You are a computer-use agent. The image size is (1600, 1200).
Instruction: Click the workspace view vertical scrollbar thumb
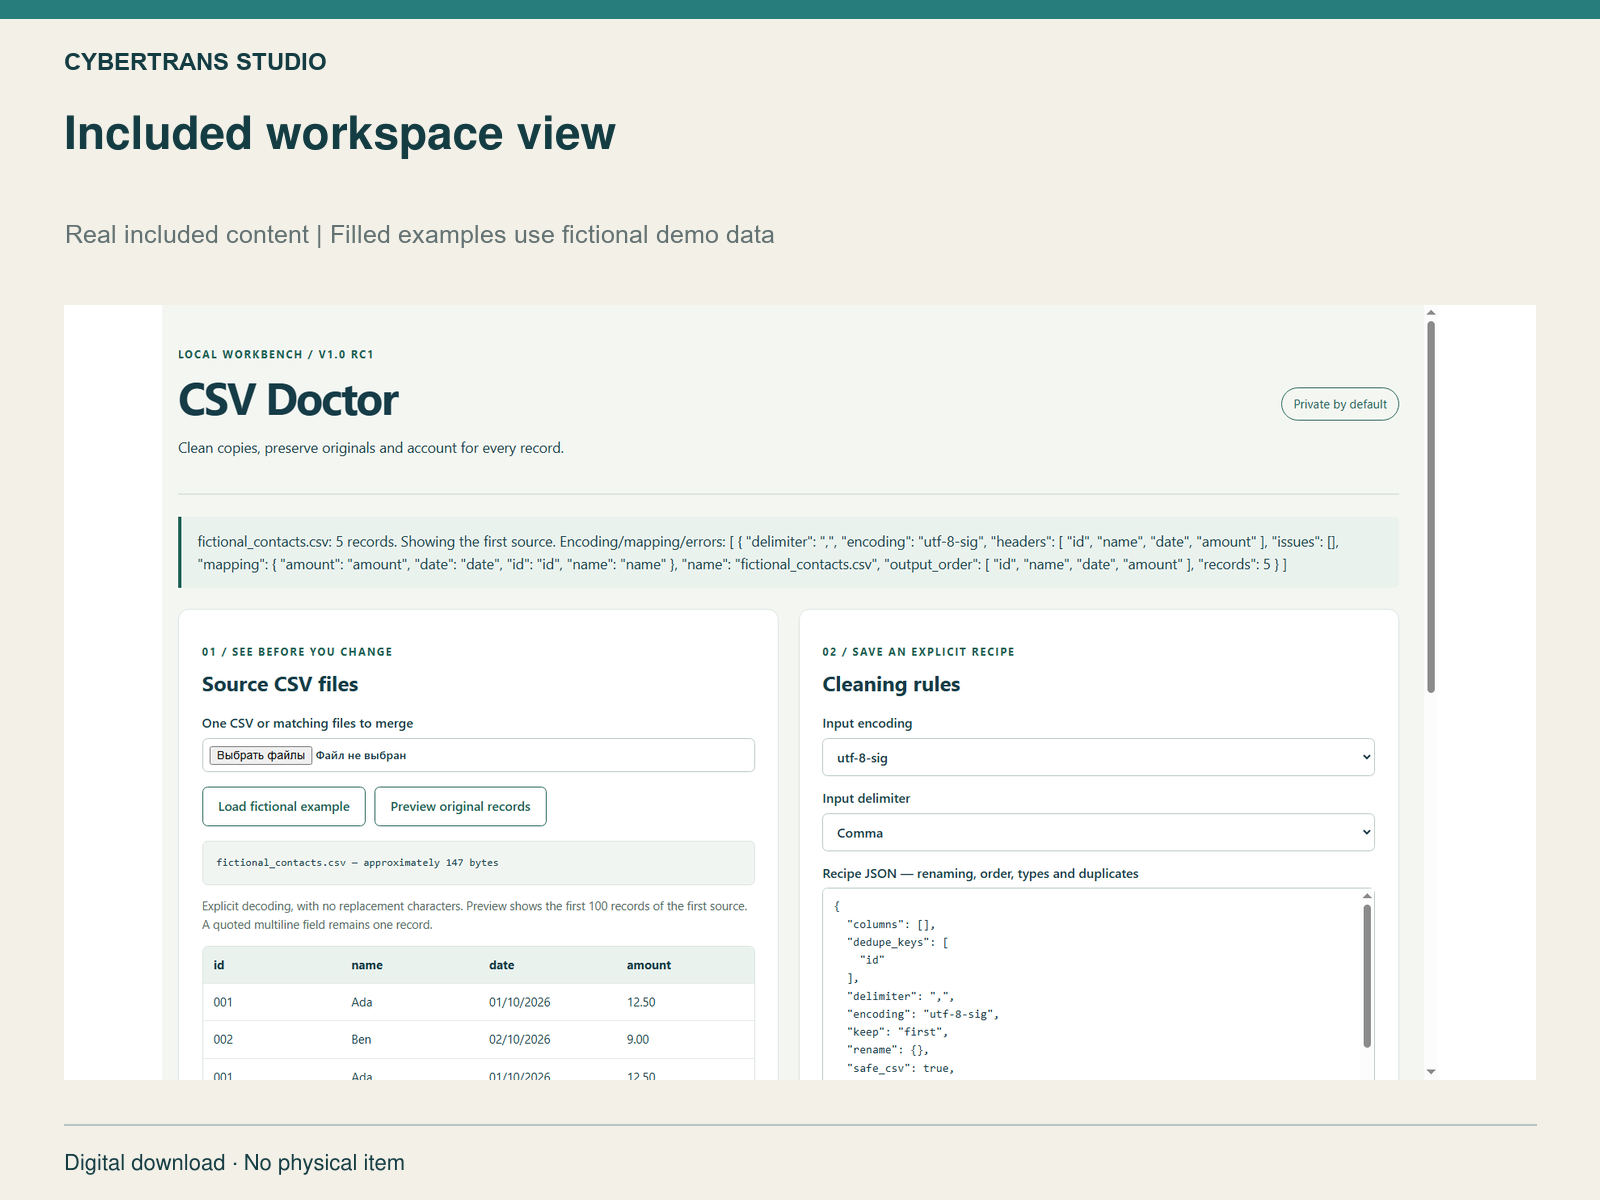pyautogui.click(x=1431, y=506)
